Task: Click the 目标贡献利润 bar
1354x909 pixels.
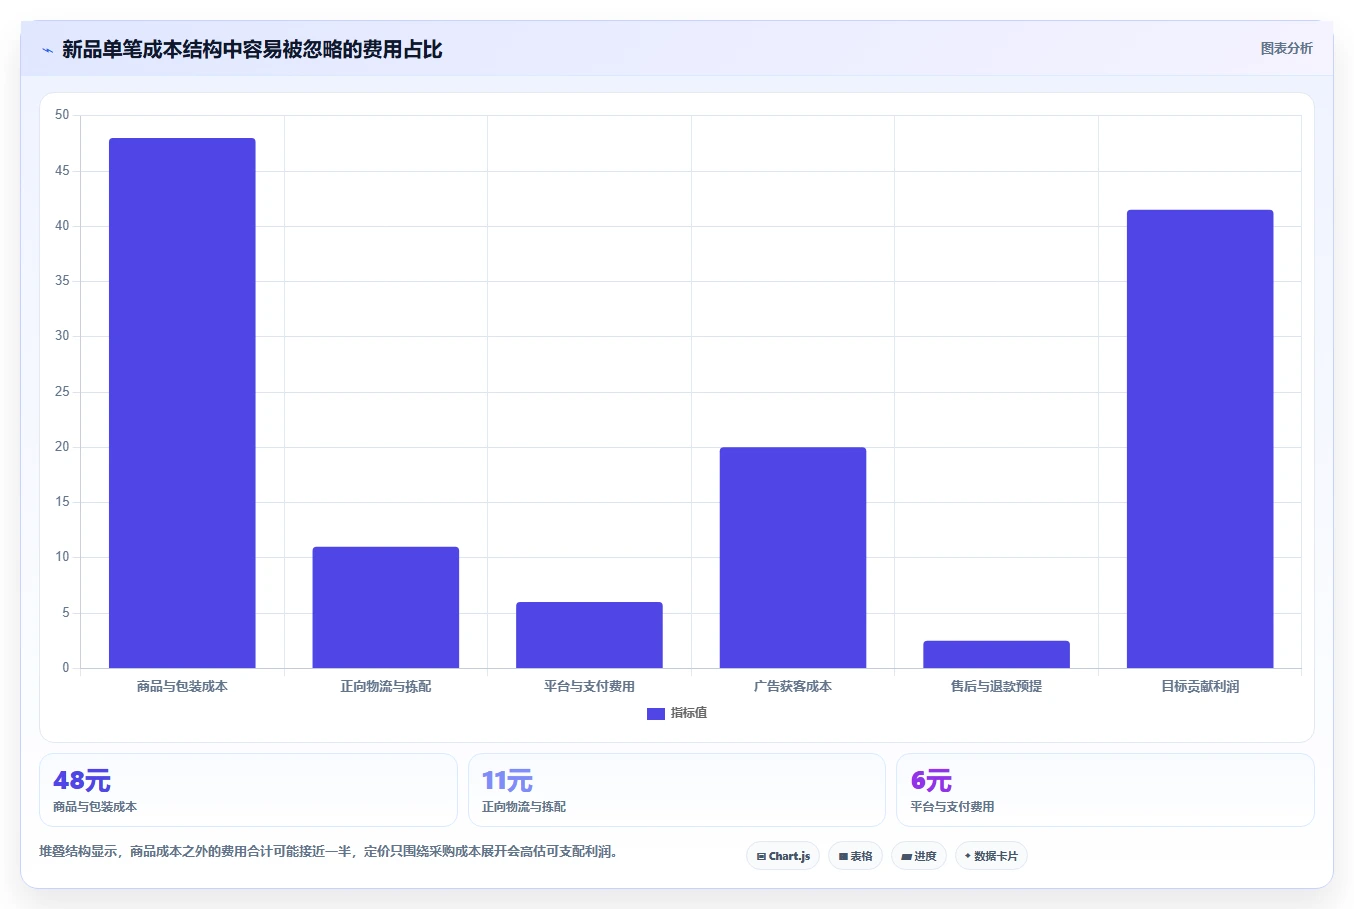Action: 1200,439
